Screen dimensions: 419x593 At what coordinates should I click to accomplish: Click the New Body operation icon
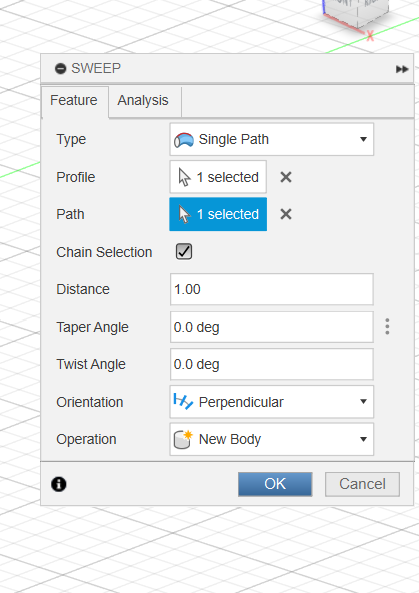click(183, 439)
